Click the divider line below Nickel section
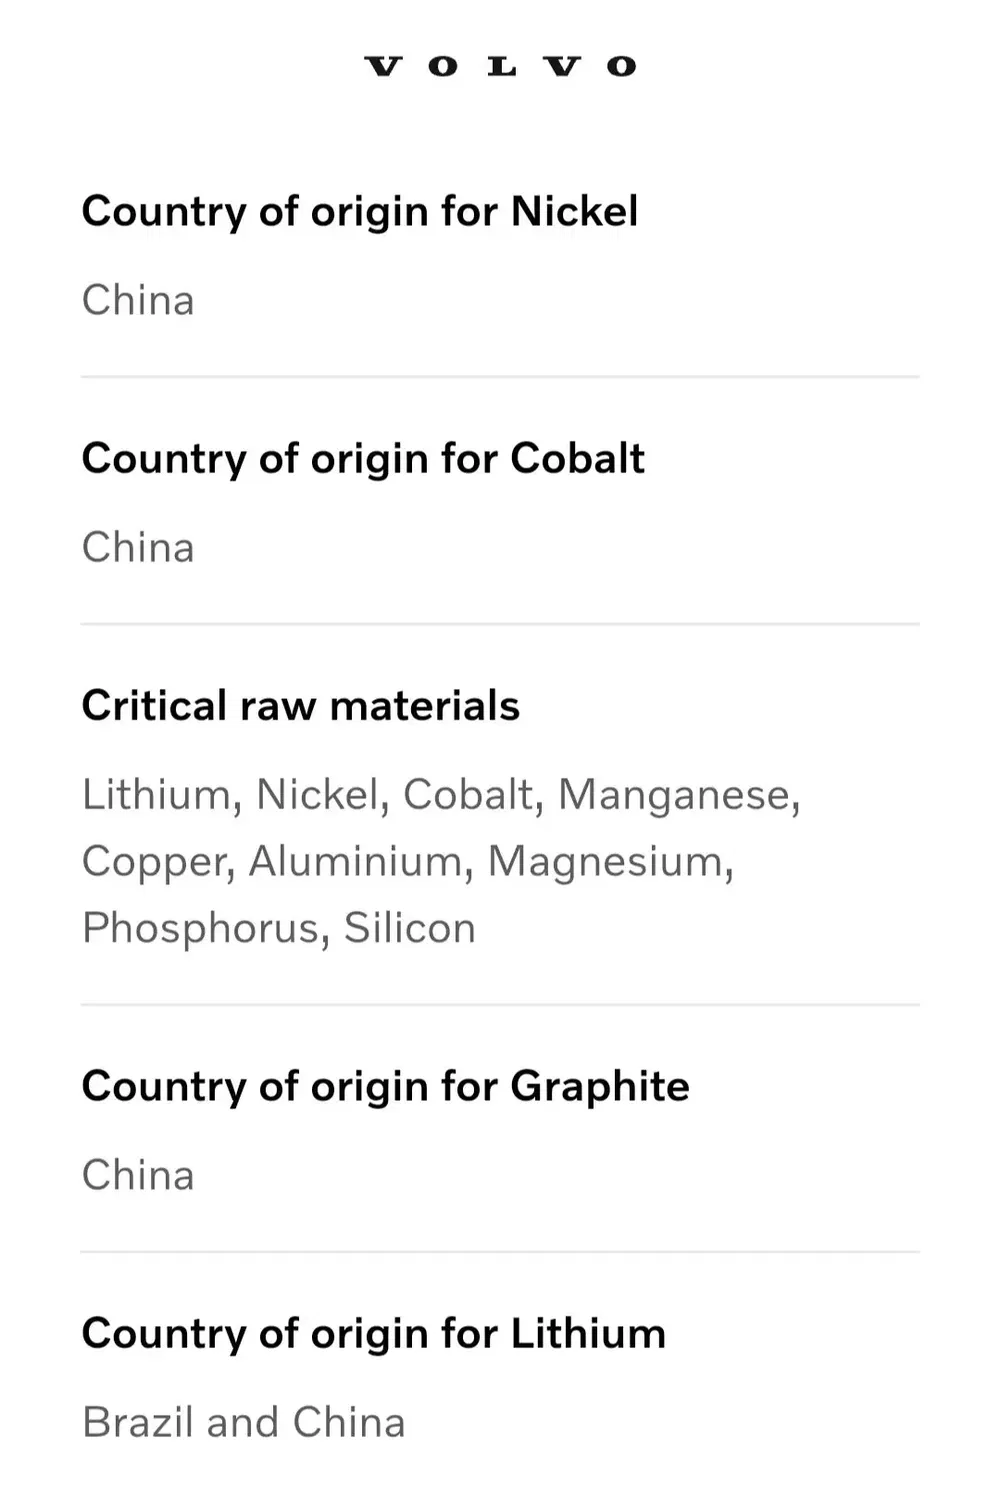Viewport: 1000px width, 1500px height. tap(500, 377)
